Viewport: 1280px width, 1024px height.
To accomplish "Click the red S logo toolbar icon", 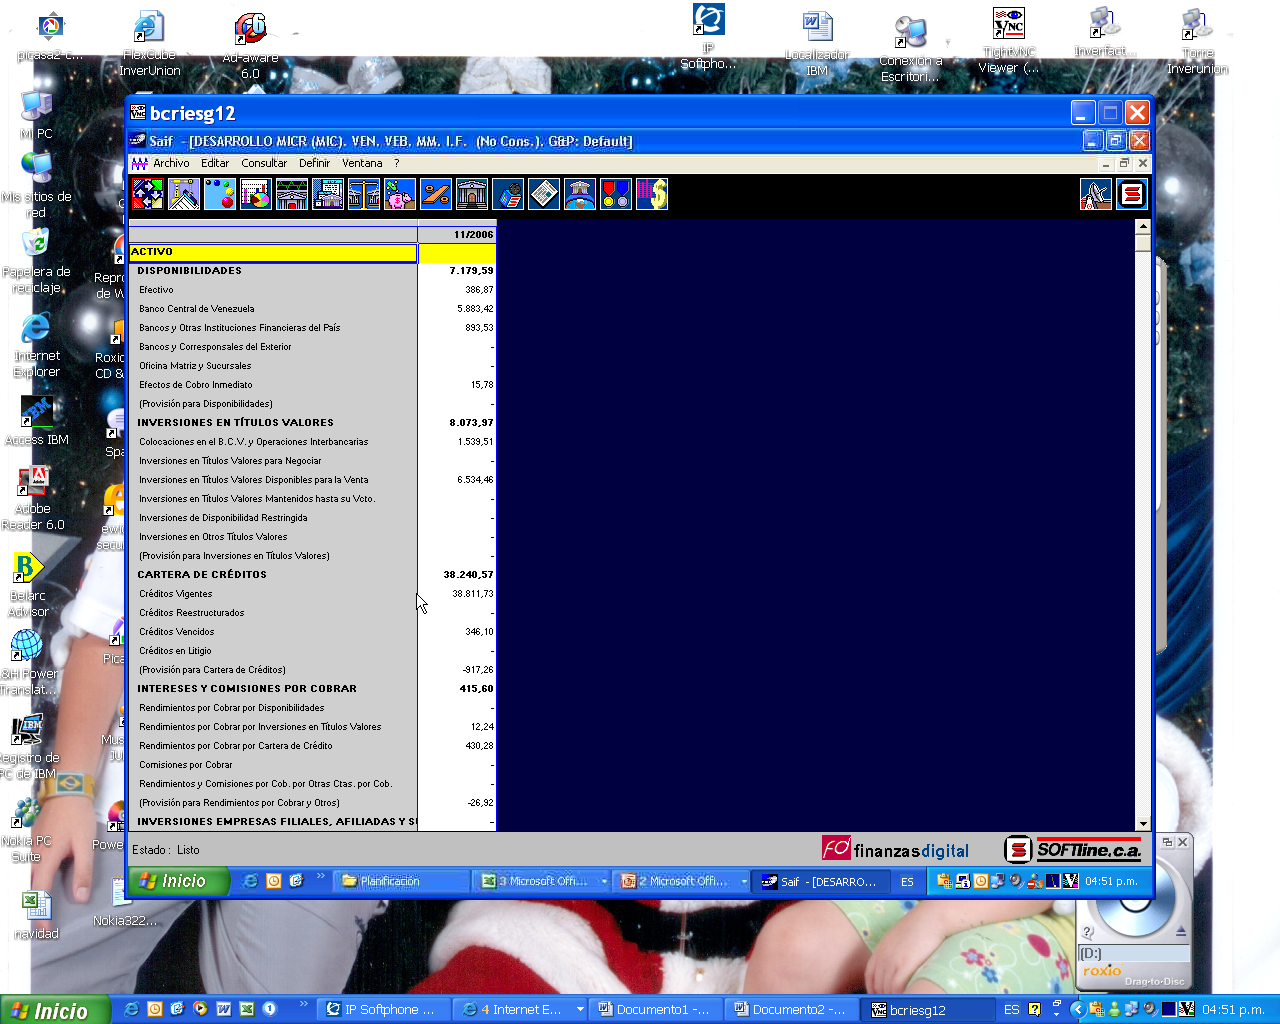I will pos(1132,194).
